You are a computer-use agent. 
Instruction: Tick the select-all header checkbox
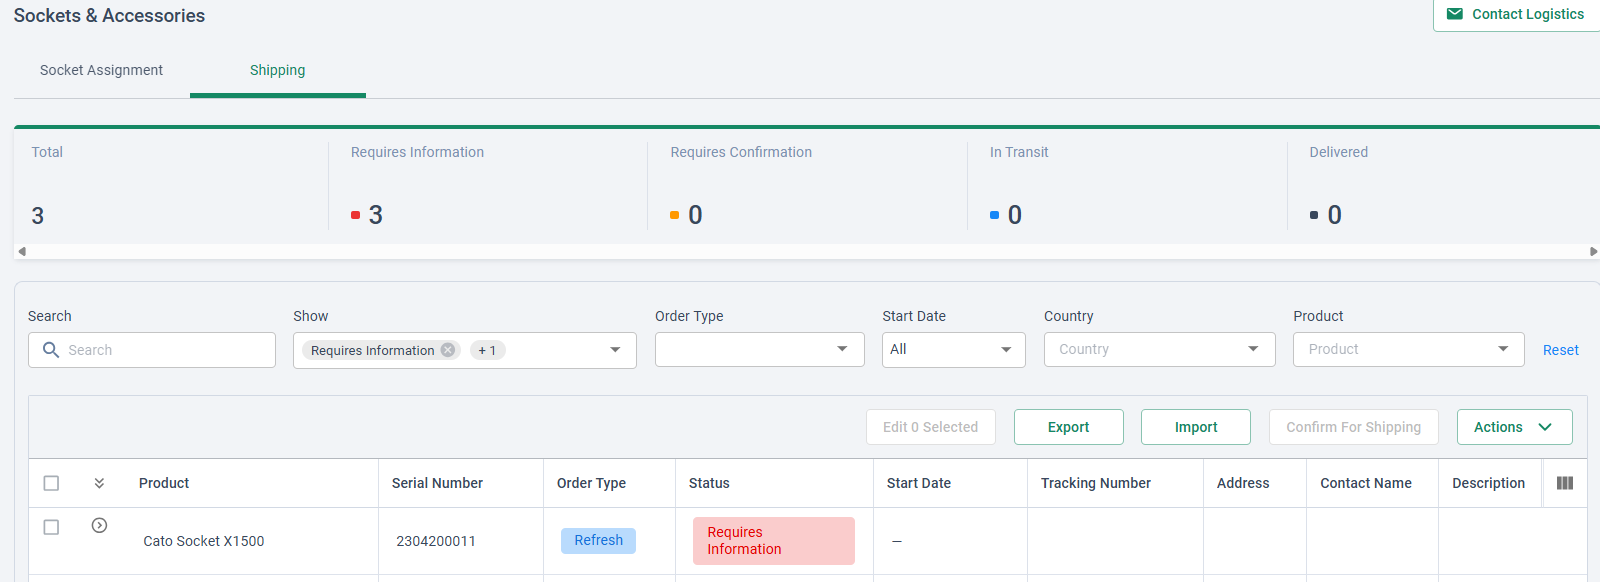click(51, 483)
